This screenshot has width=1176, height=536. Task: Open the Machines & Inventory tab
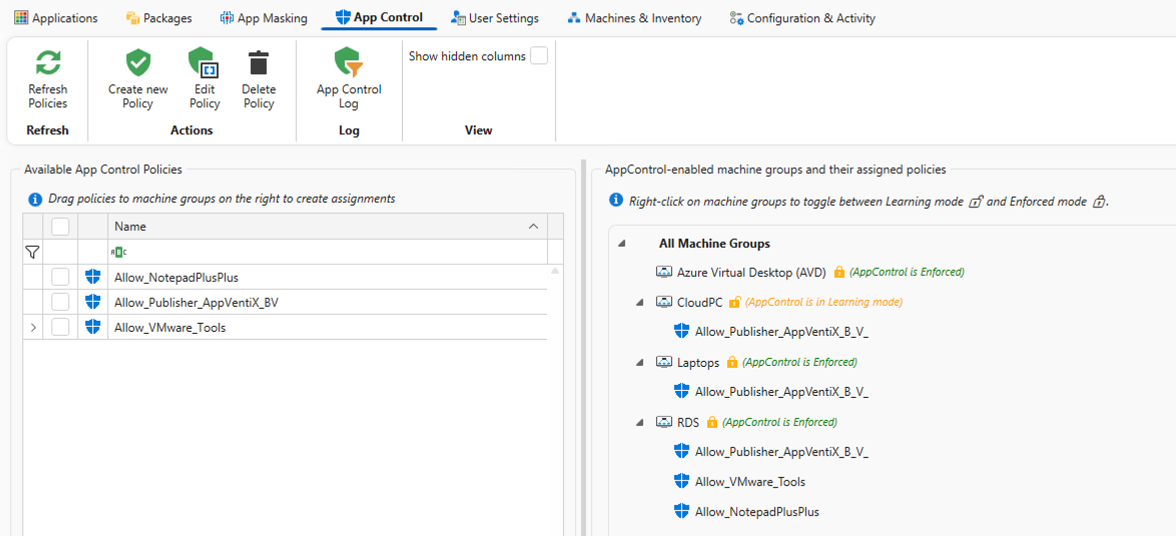(634, 18)
